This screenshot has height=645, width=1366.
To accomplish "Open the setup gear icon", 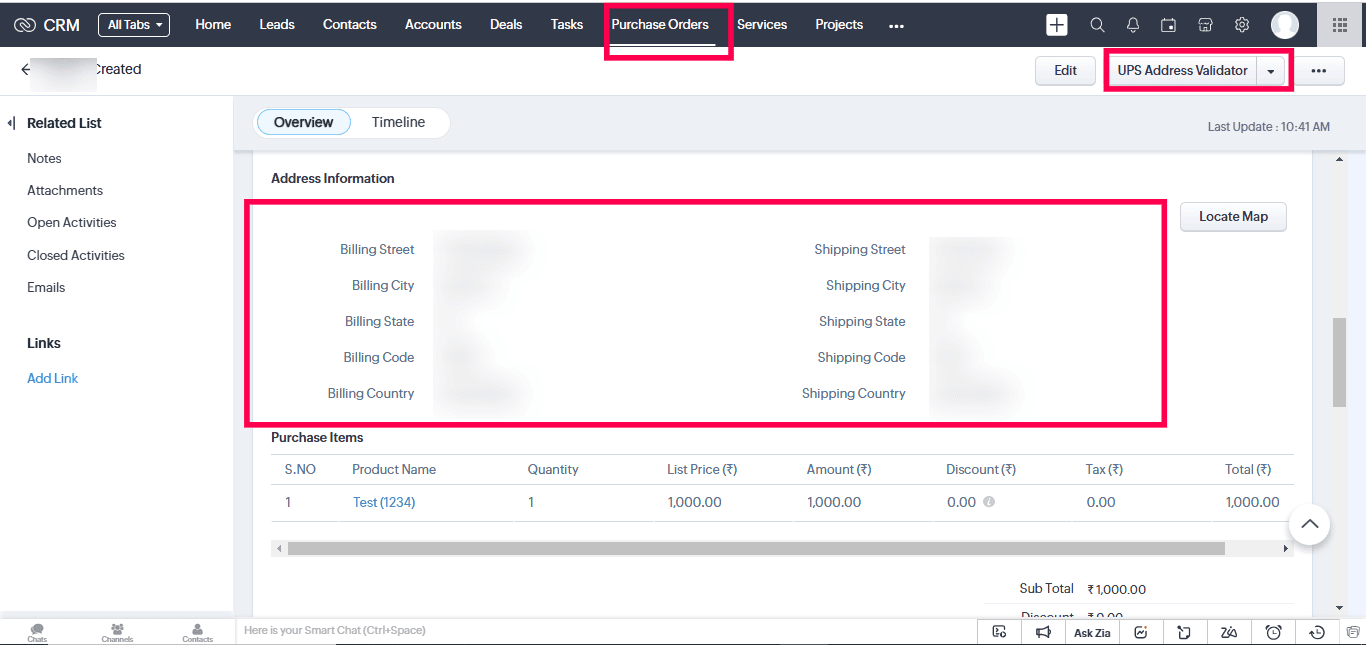I will (1242, 25).
